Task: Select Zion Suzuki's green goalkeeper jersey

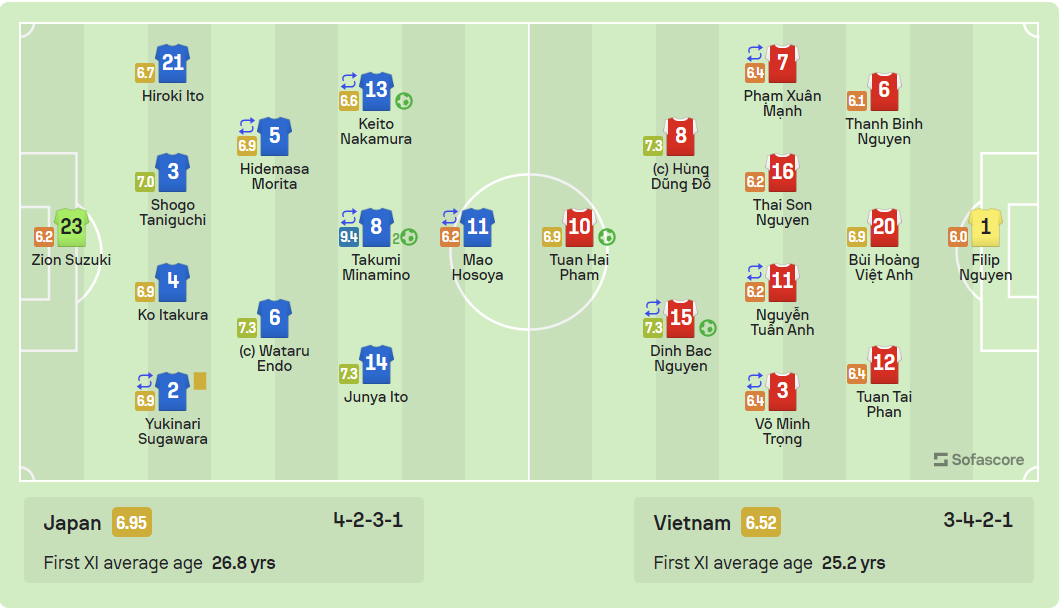Action: (71, 227)
